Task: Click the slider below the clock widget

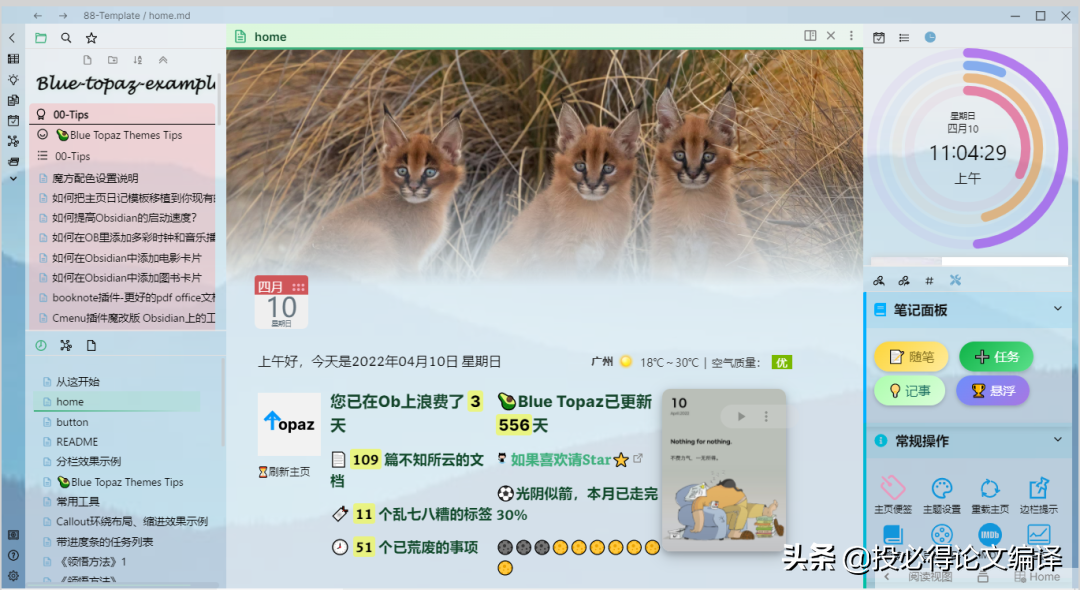Action: [x=968, y=262]
